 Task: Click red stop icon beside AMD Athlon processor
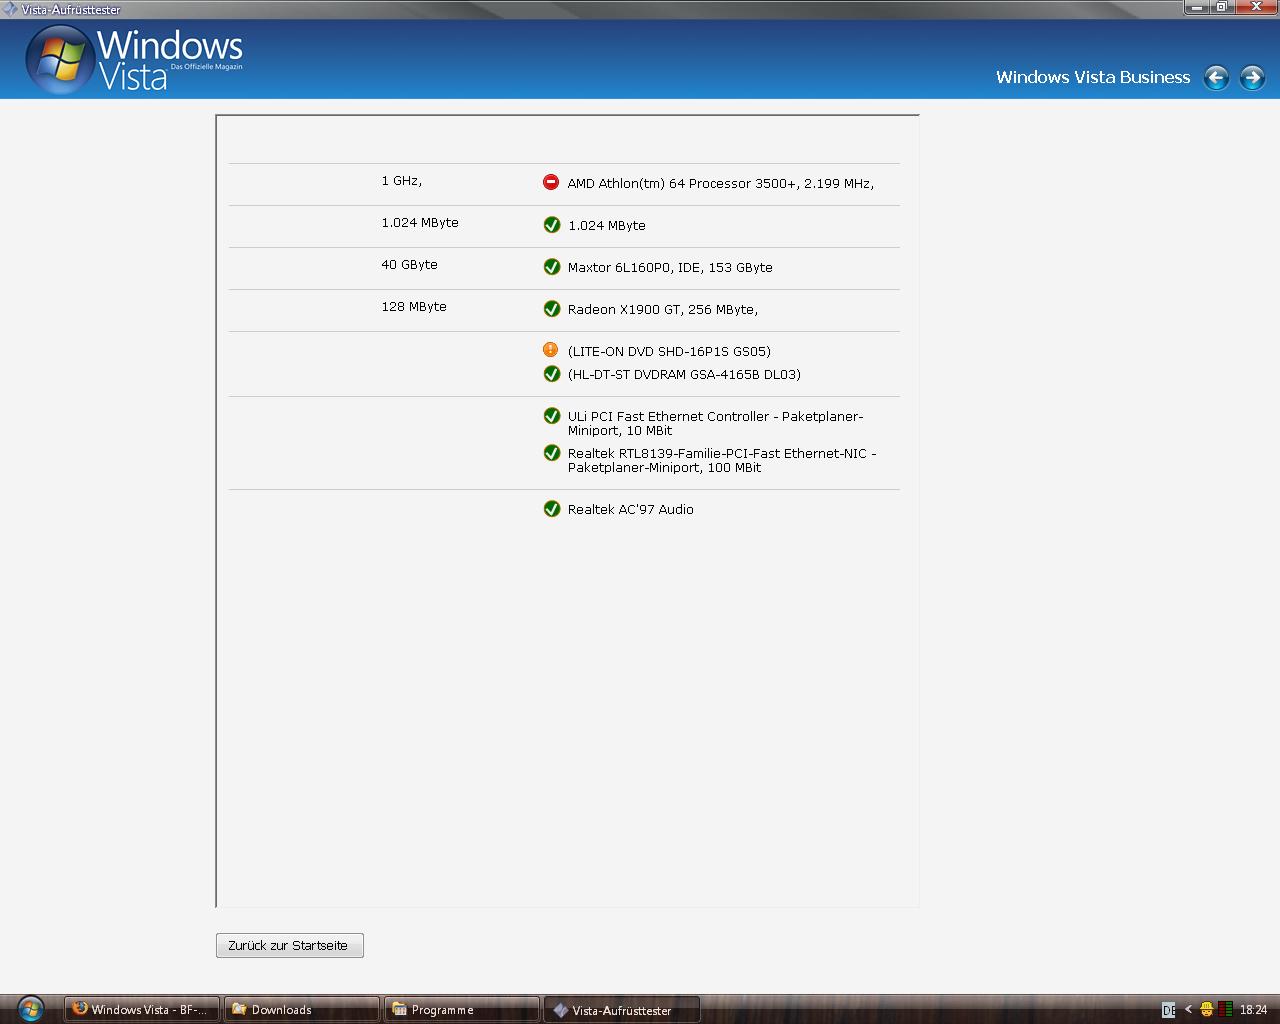(x=551, y=182)
